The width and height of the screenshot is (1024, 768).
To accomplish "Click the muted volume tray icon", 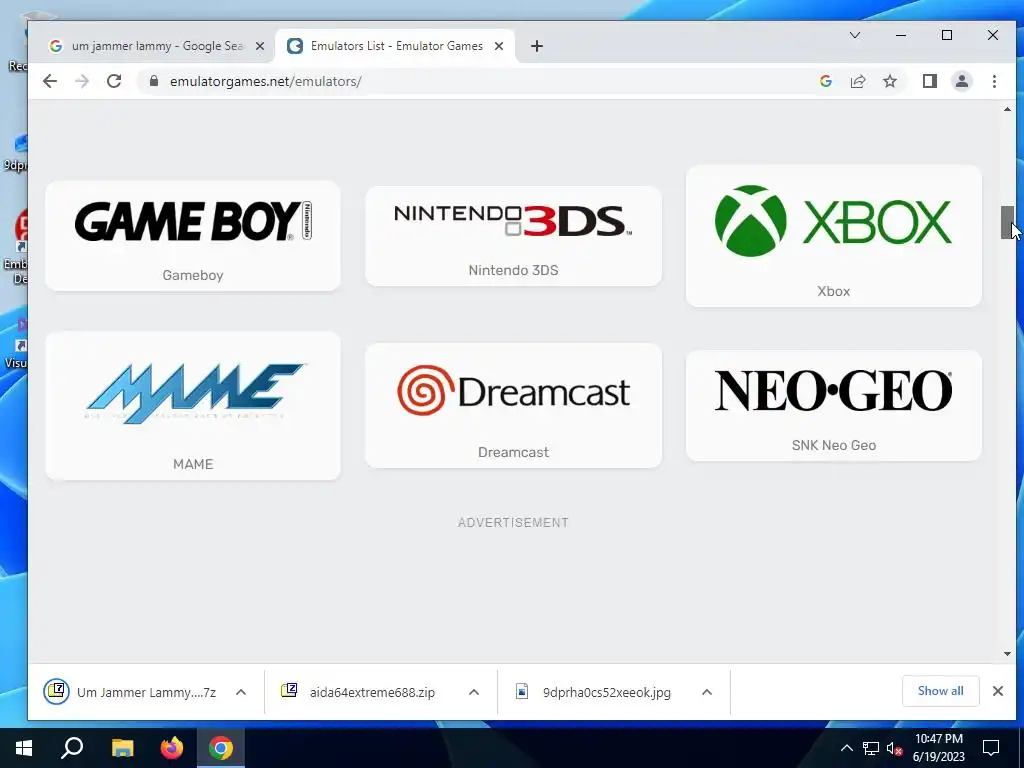I will coord(894,748).
